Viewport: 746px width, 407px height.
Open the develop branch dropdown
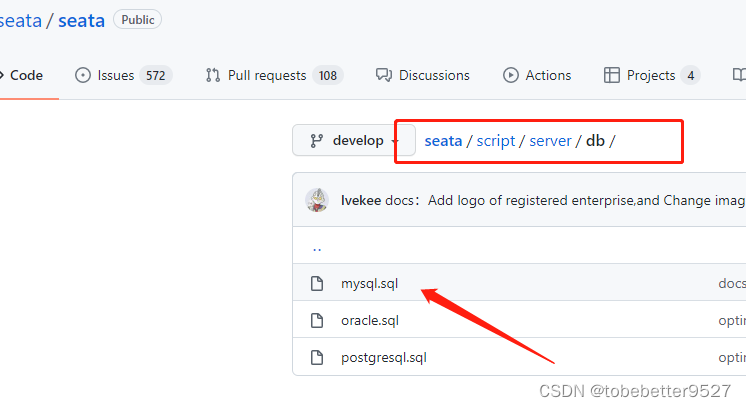[x=353, y=140]
